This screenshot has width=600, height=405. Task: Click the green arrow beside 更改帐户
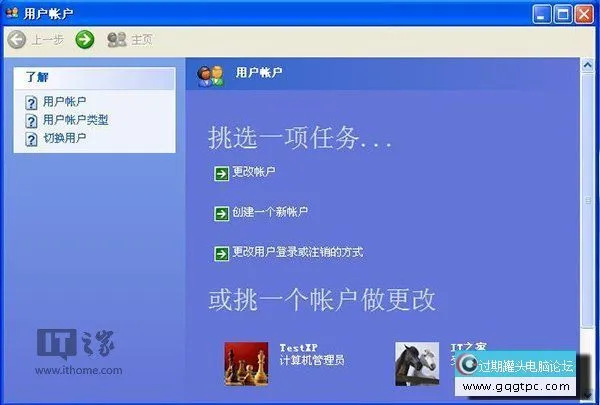tap(221, 173)
